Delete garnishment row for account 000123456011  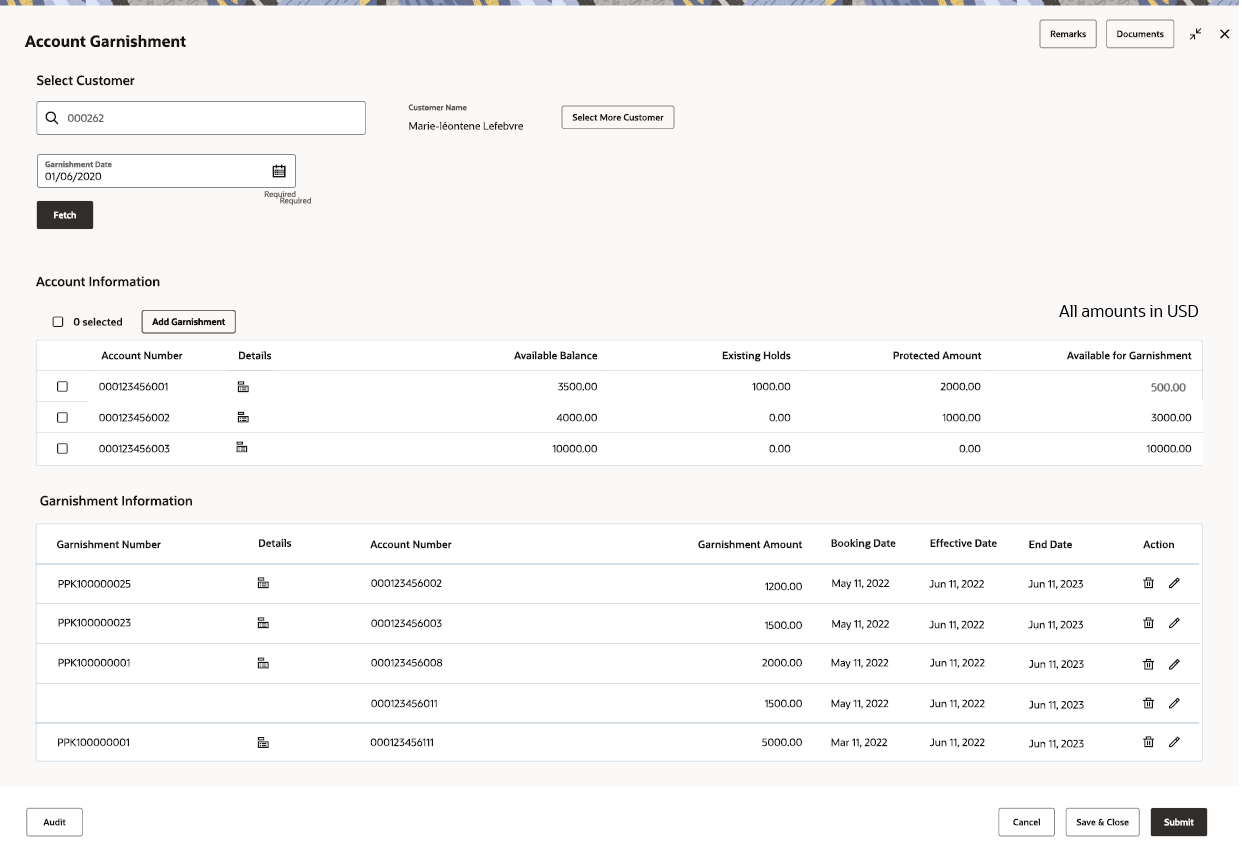(1148, 703)
